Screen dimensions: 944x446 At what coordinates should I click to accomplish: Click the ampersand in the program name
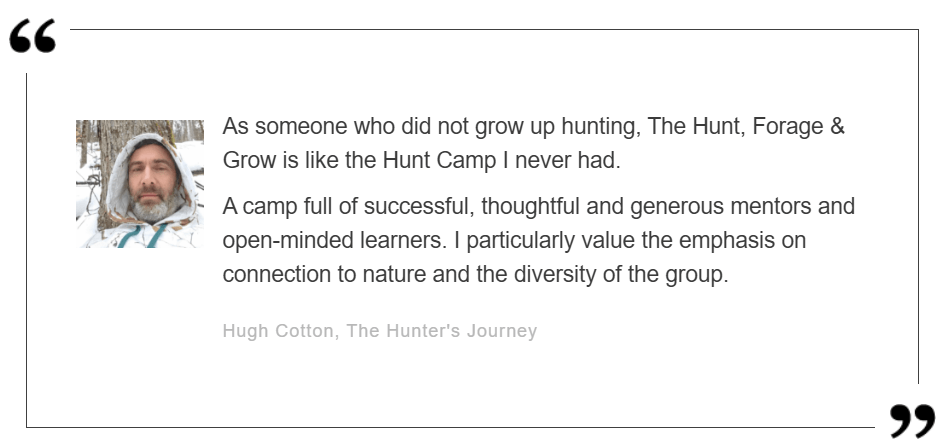(x=837, y=126)
